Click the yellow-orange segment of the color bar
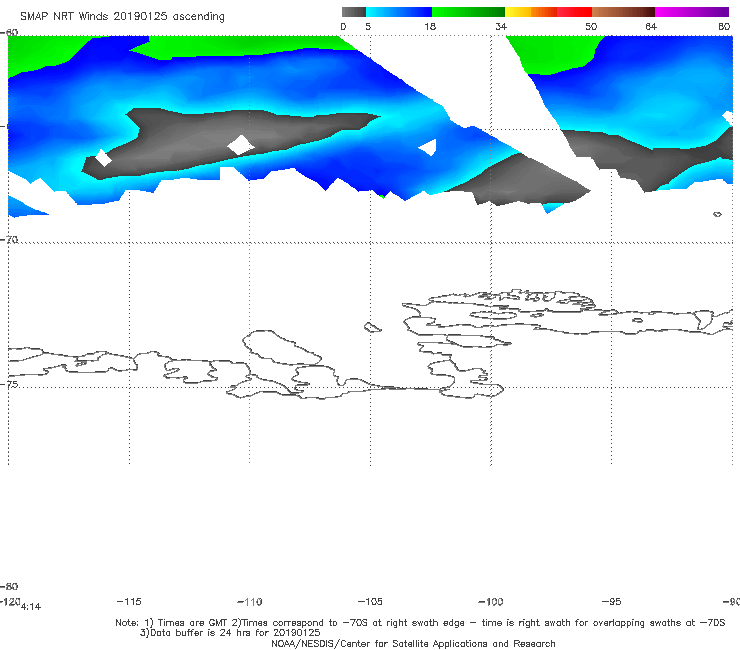Screen dimensions: 740x650 pos(530,12)
